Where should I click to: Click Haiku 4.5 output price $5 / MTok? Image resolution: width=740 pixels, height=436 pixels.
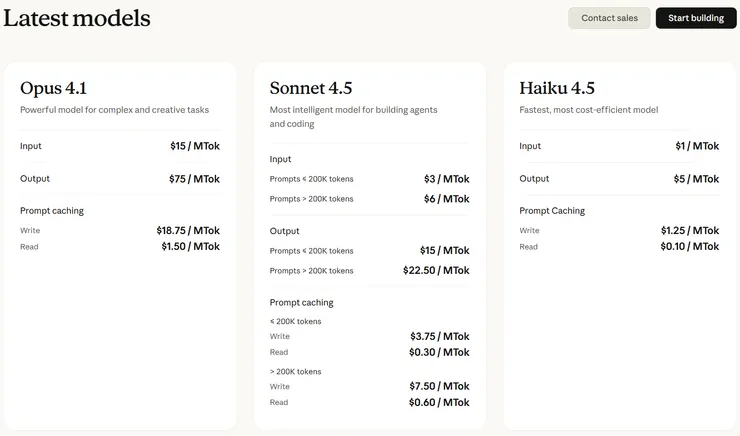(x=696, y=179)
